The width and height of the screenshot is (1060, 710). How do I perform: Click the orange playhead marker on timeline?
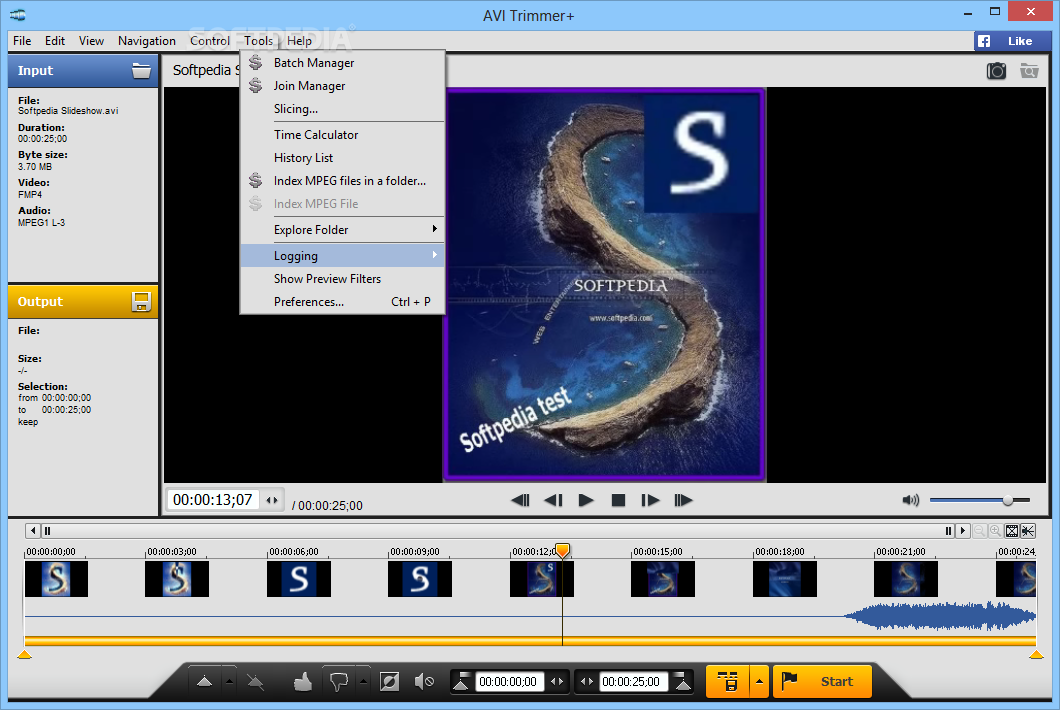[562, 550]
